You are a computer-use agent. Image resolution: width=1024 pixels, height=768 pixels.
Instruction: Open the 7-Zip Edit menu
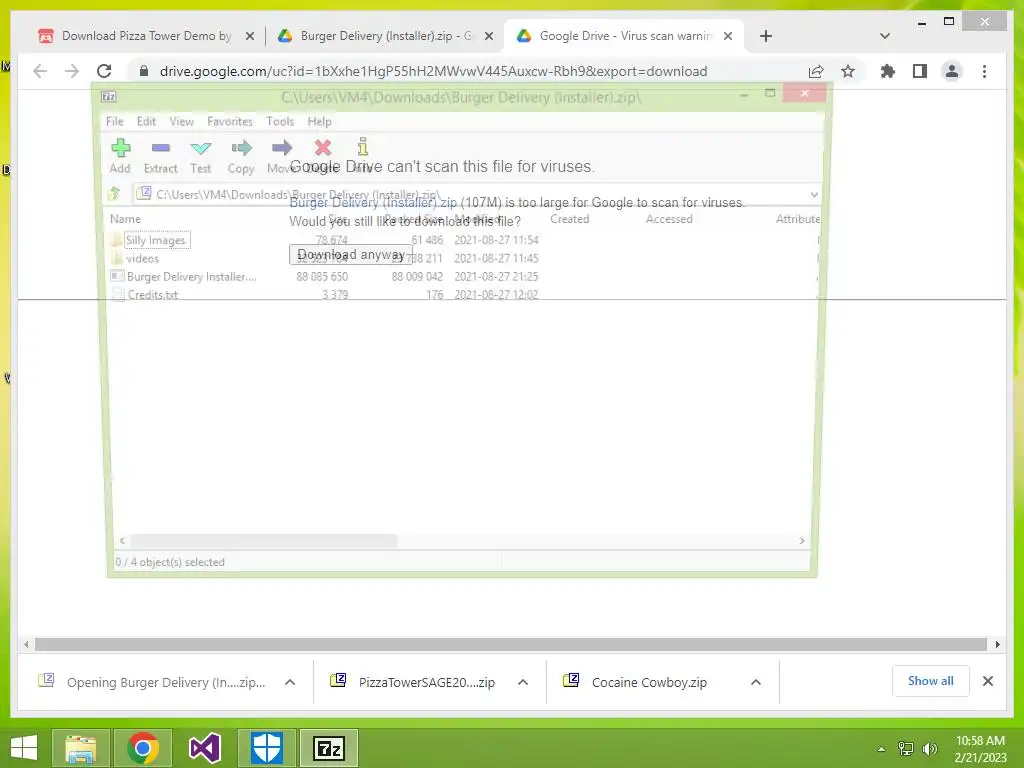[146, 121]
